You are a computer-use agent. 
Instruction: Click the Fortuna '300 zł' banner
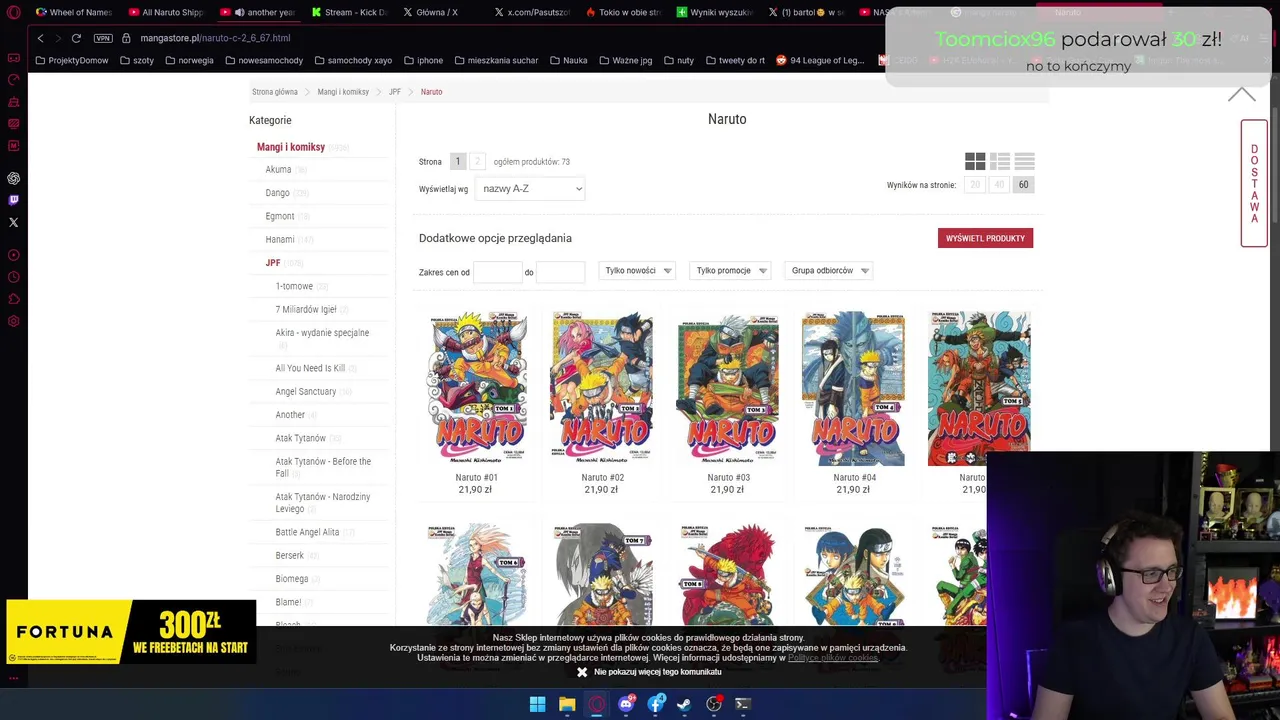130,632
